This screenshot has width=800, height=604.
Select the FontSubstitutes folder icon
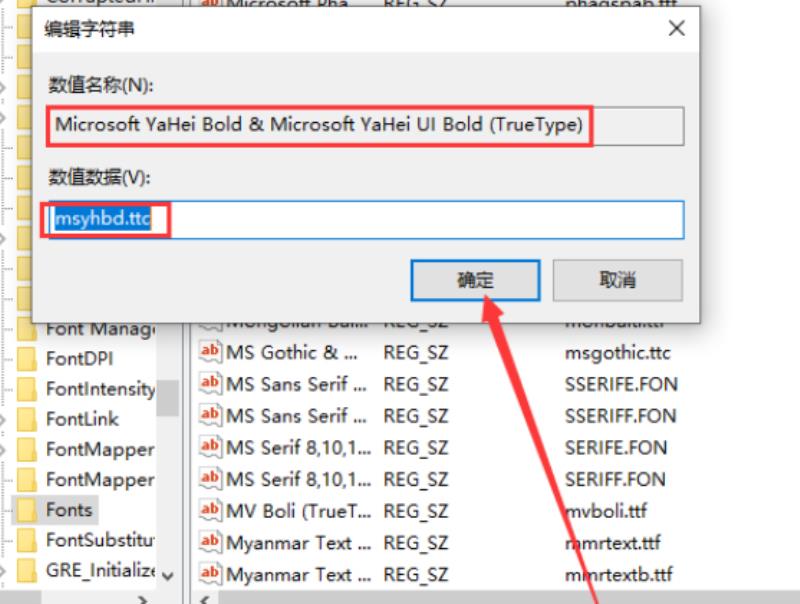click(x=27, y=540)
